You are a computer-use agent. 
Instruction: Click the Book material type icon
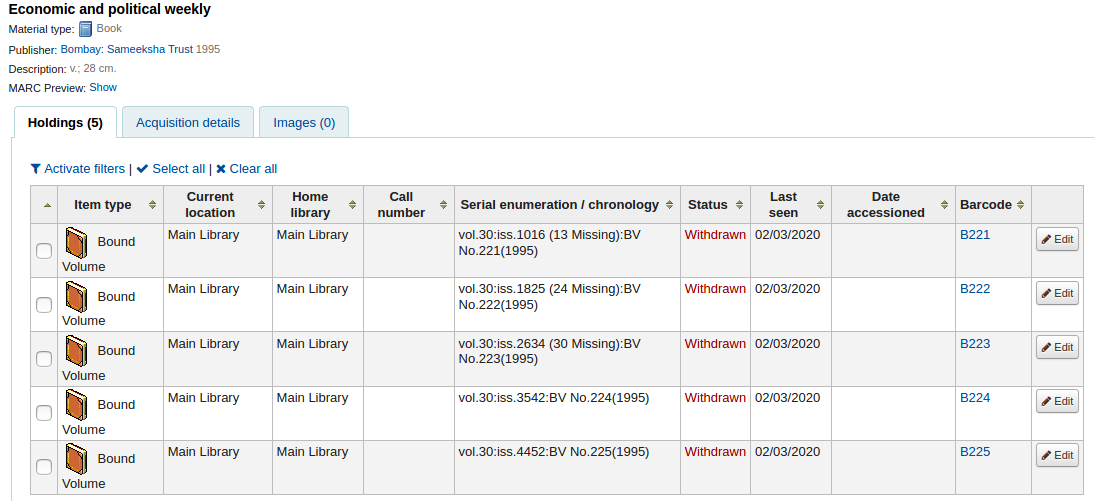(85, 29)
